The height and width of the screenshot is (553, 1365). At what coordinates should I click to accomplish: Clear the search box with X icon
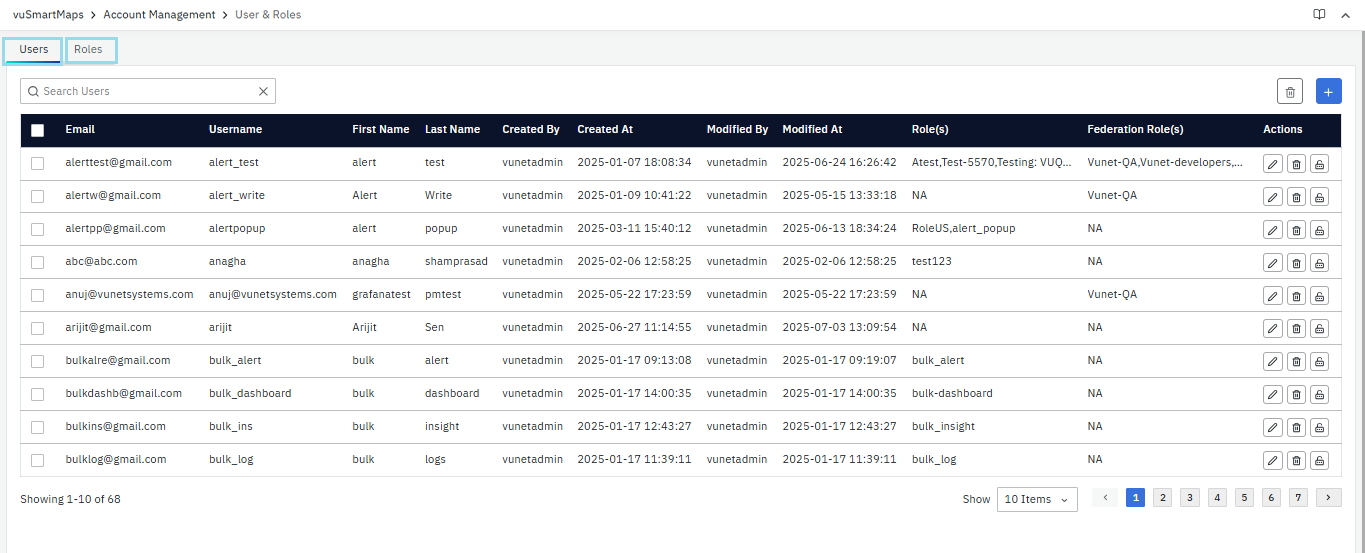[x=263, y=91]
